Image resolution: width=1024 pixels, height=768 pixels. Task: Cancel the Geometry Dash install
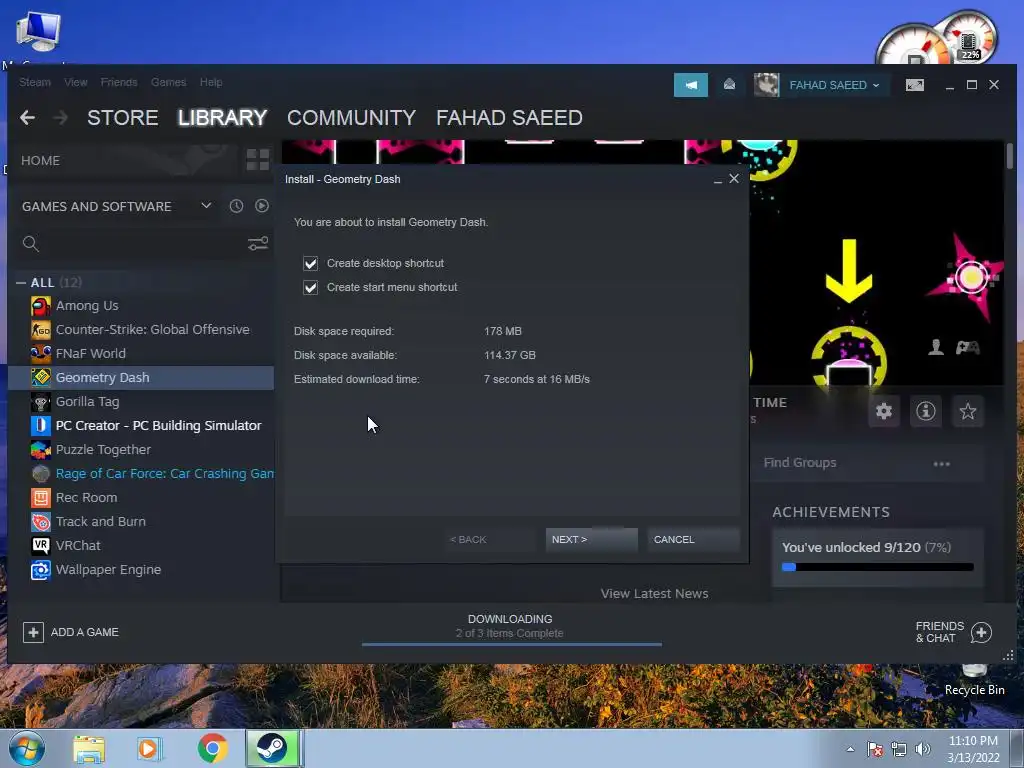point(694,539)
